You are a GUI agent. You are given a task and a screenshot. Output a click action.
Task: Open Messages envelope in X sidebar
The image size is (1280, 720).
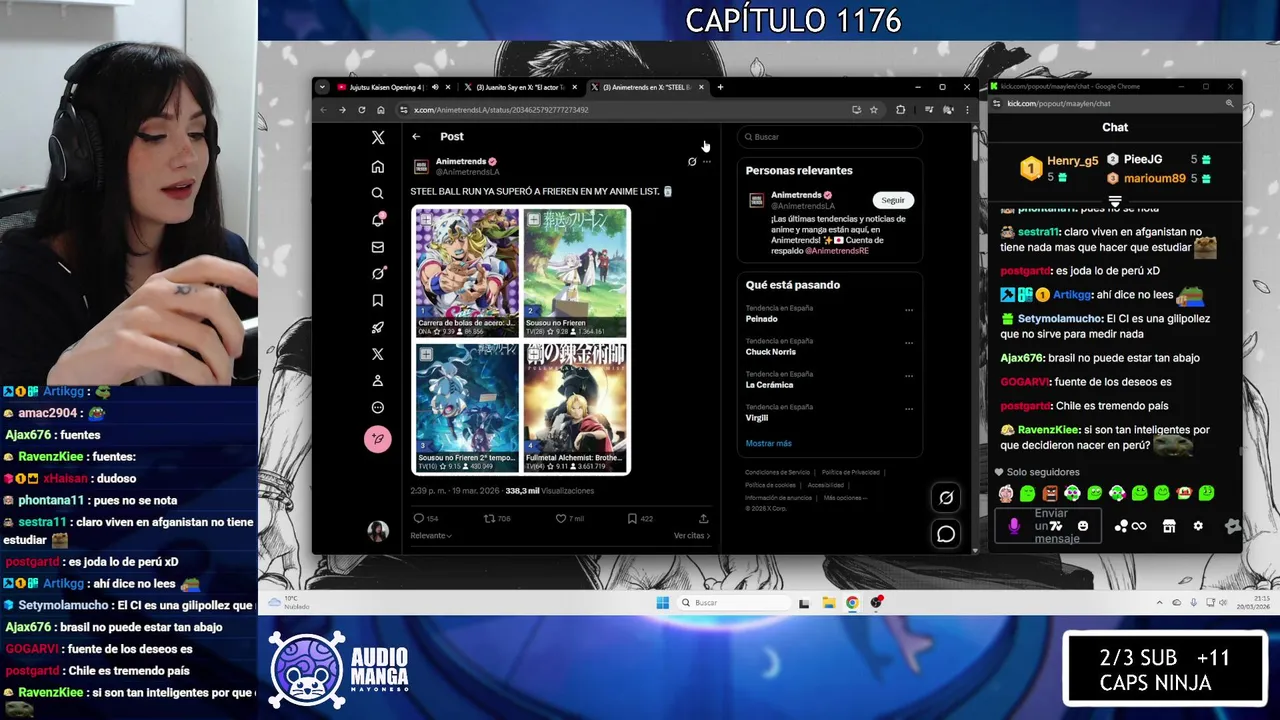(378, 247)
